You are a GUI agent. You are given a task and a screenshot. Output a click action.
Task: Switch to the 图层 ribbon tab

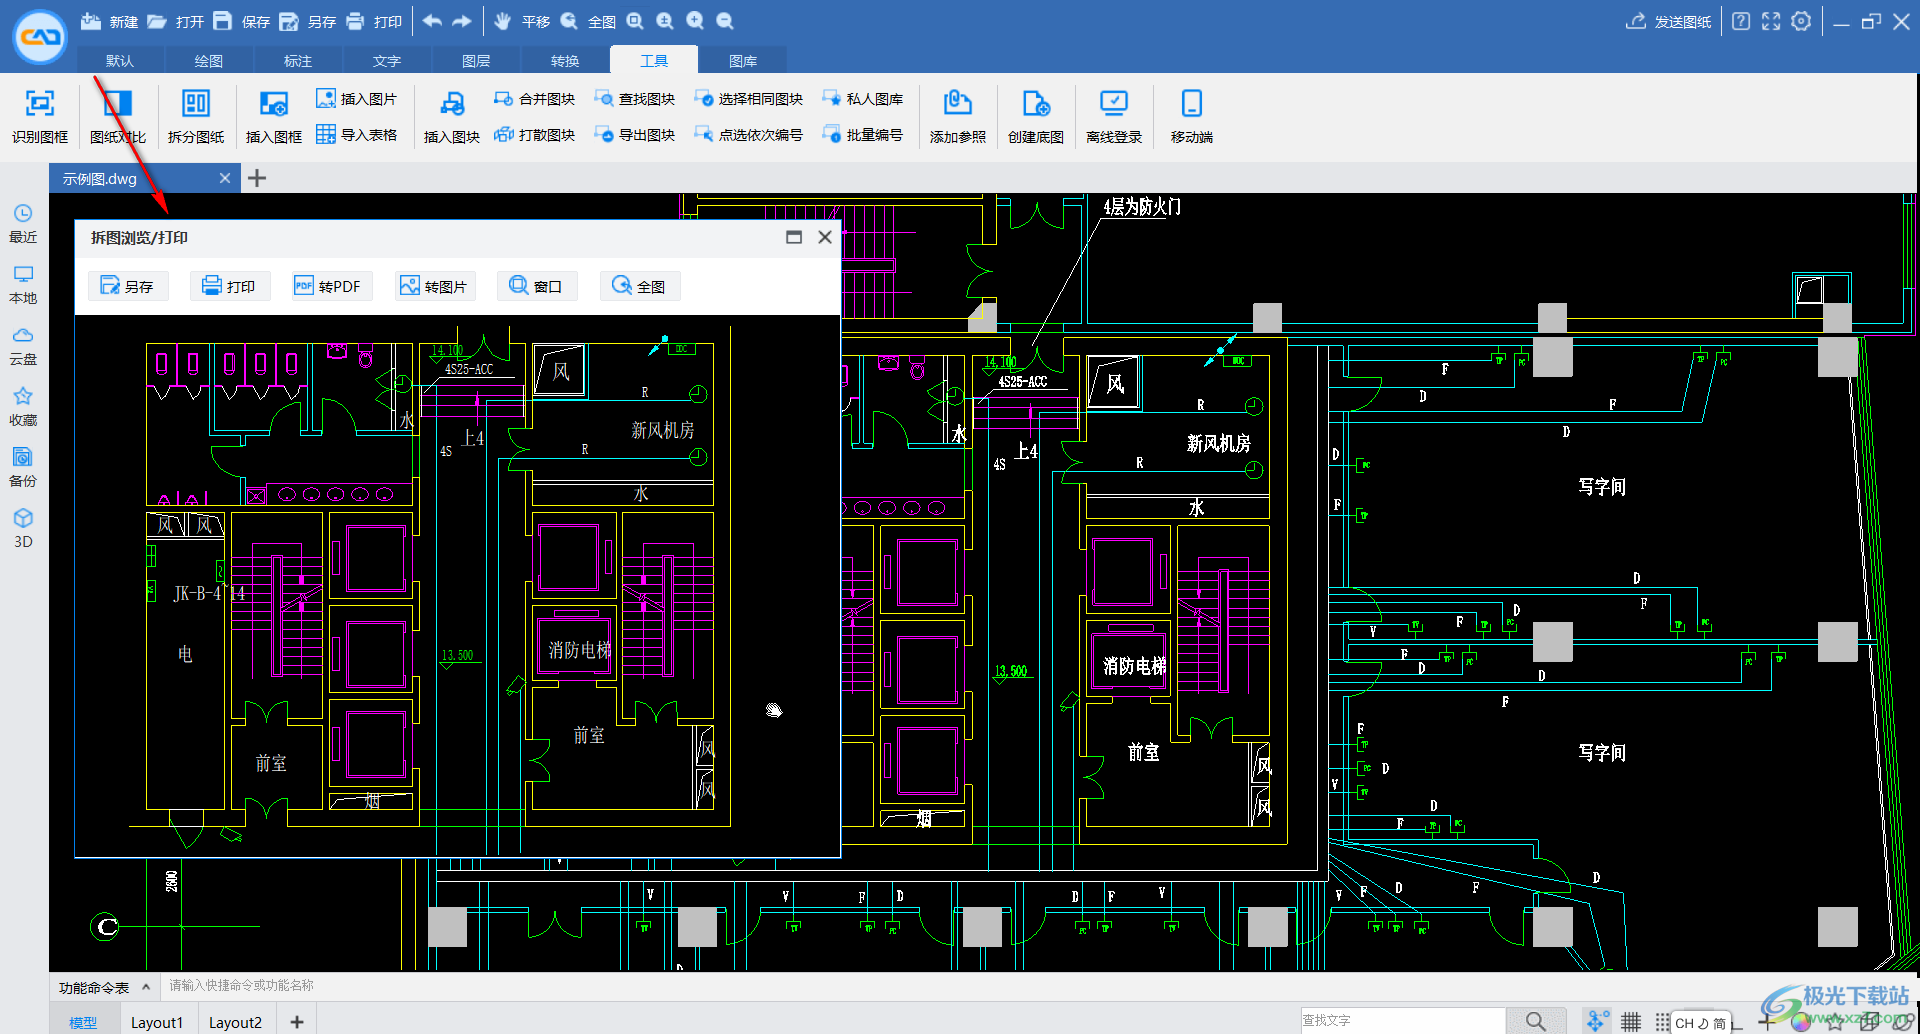coord(476,61)
